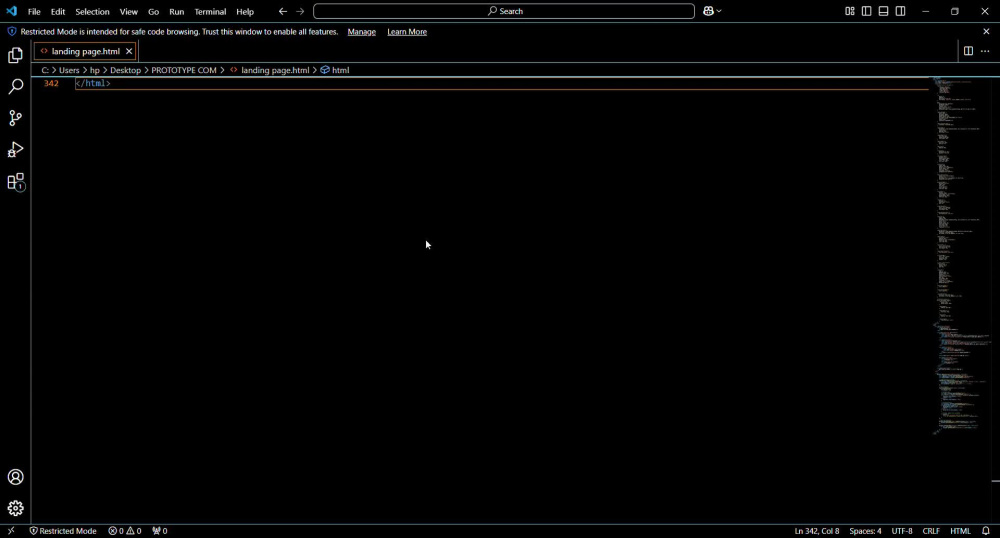Viewport: 1000px width, 538px height.
Task: Go back with the left arrow
Action: (x=283, y=11)
